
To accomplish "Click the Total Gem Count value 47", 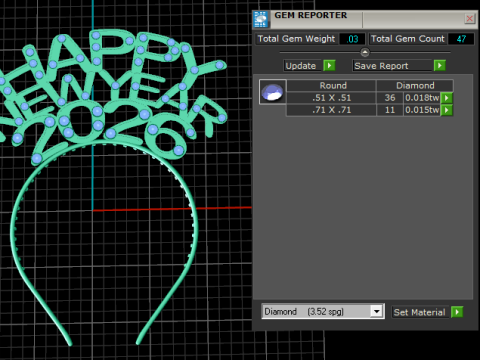I will click(461, 39).
